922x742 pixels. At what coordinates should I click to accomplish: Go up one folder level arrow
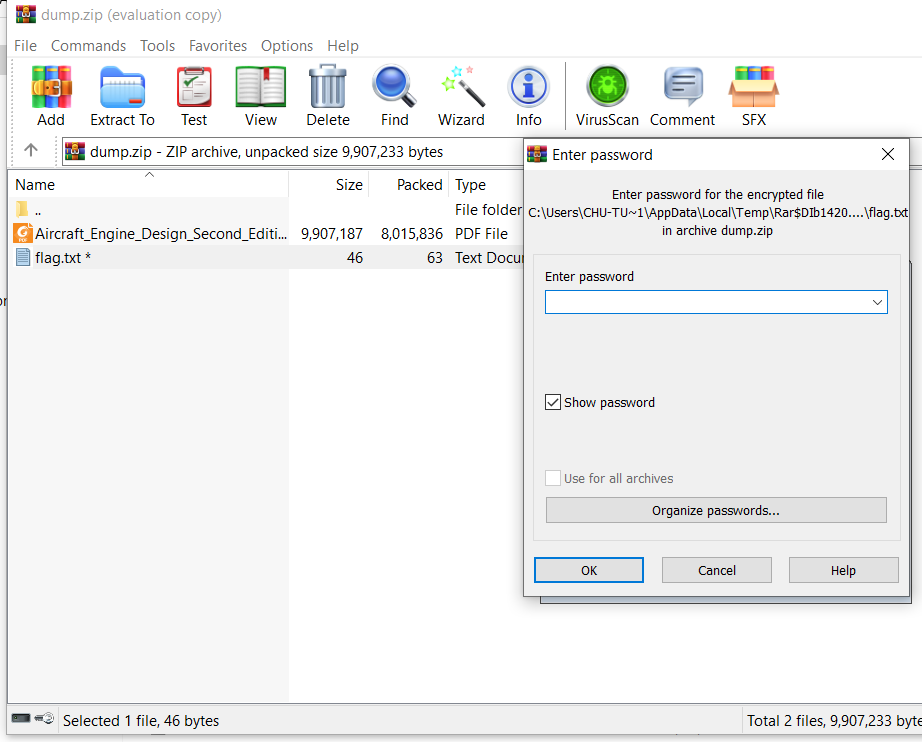[31, 151]
